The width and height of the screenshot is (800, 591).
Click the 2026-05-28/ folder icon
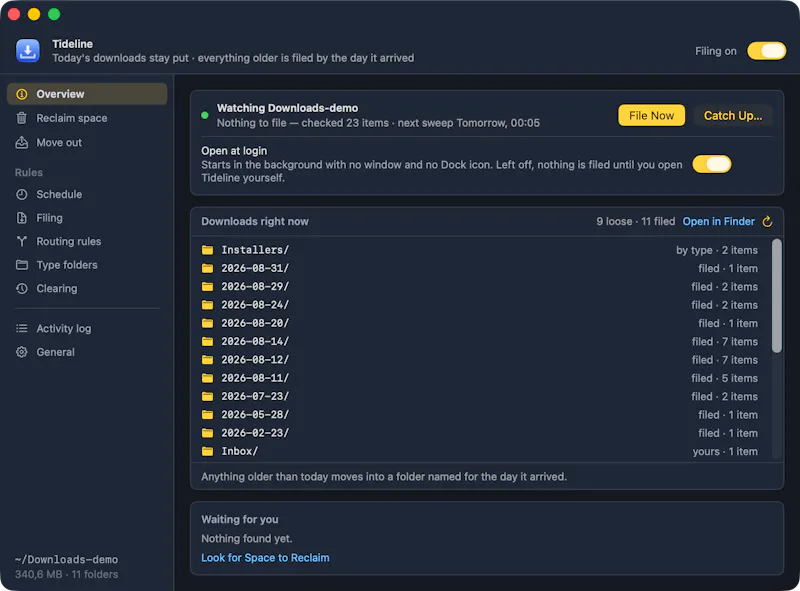click(207, 414)
